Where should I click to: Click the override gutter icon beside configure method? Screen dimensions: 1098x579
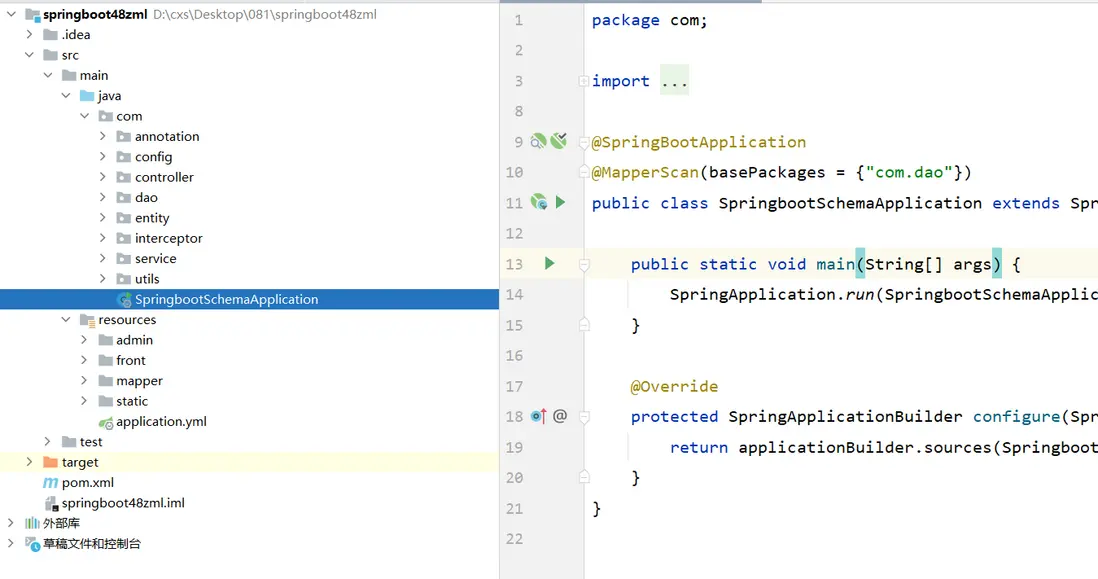pos(538,416)
